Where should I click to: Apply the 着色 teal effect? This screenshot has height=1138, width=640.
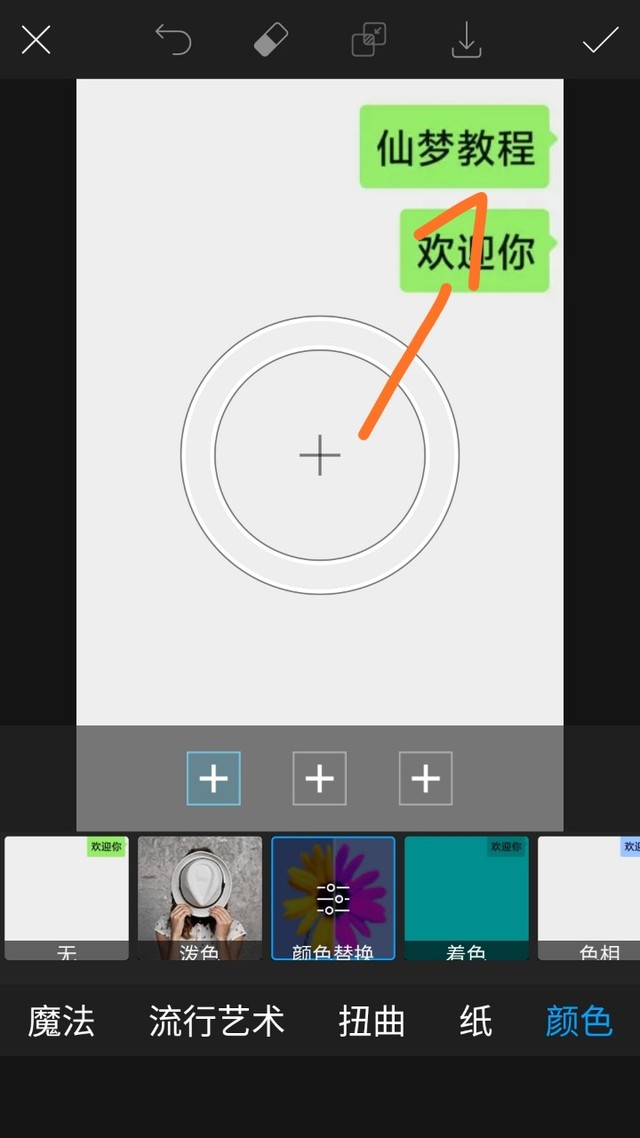coord(467,898)
